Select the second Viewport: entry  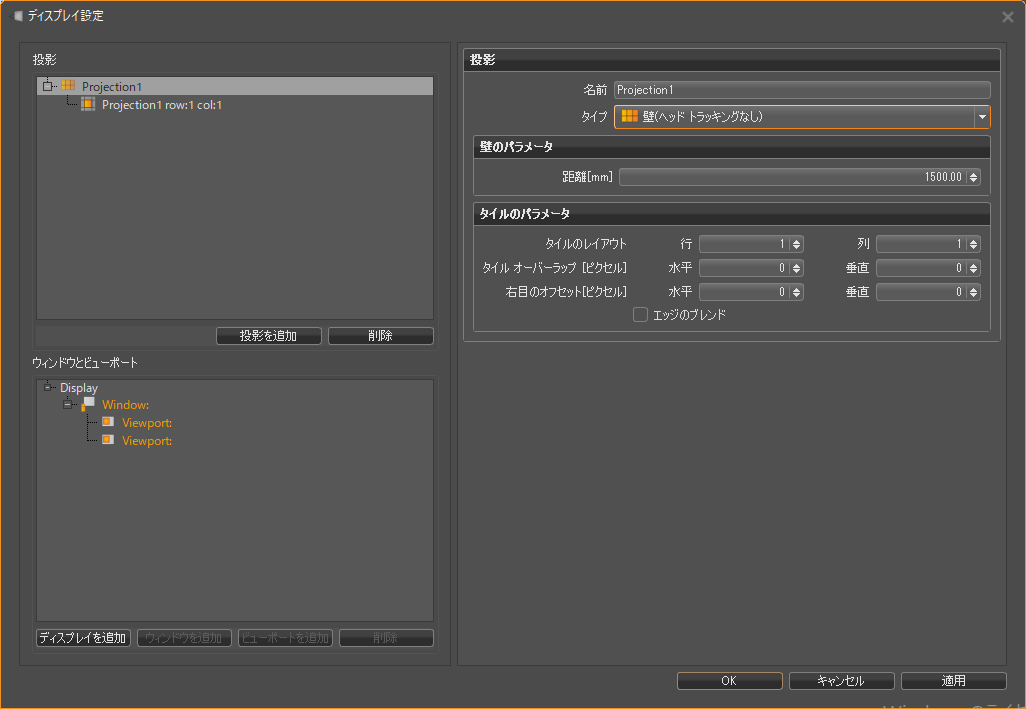pos(147,441)
